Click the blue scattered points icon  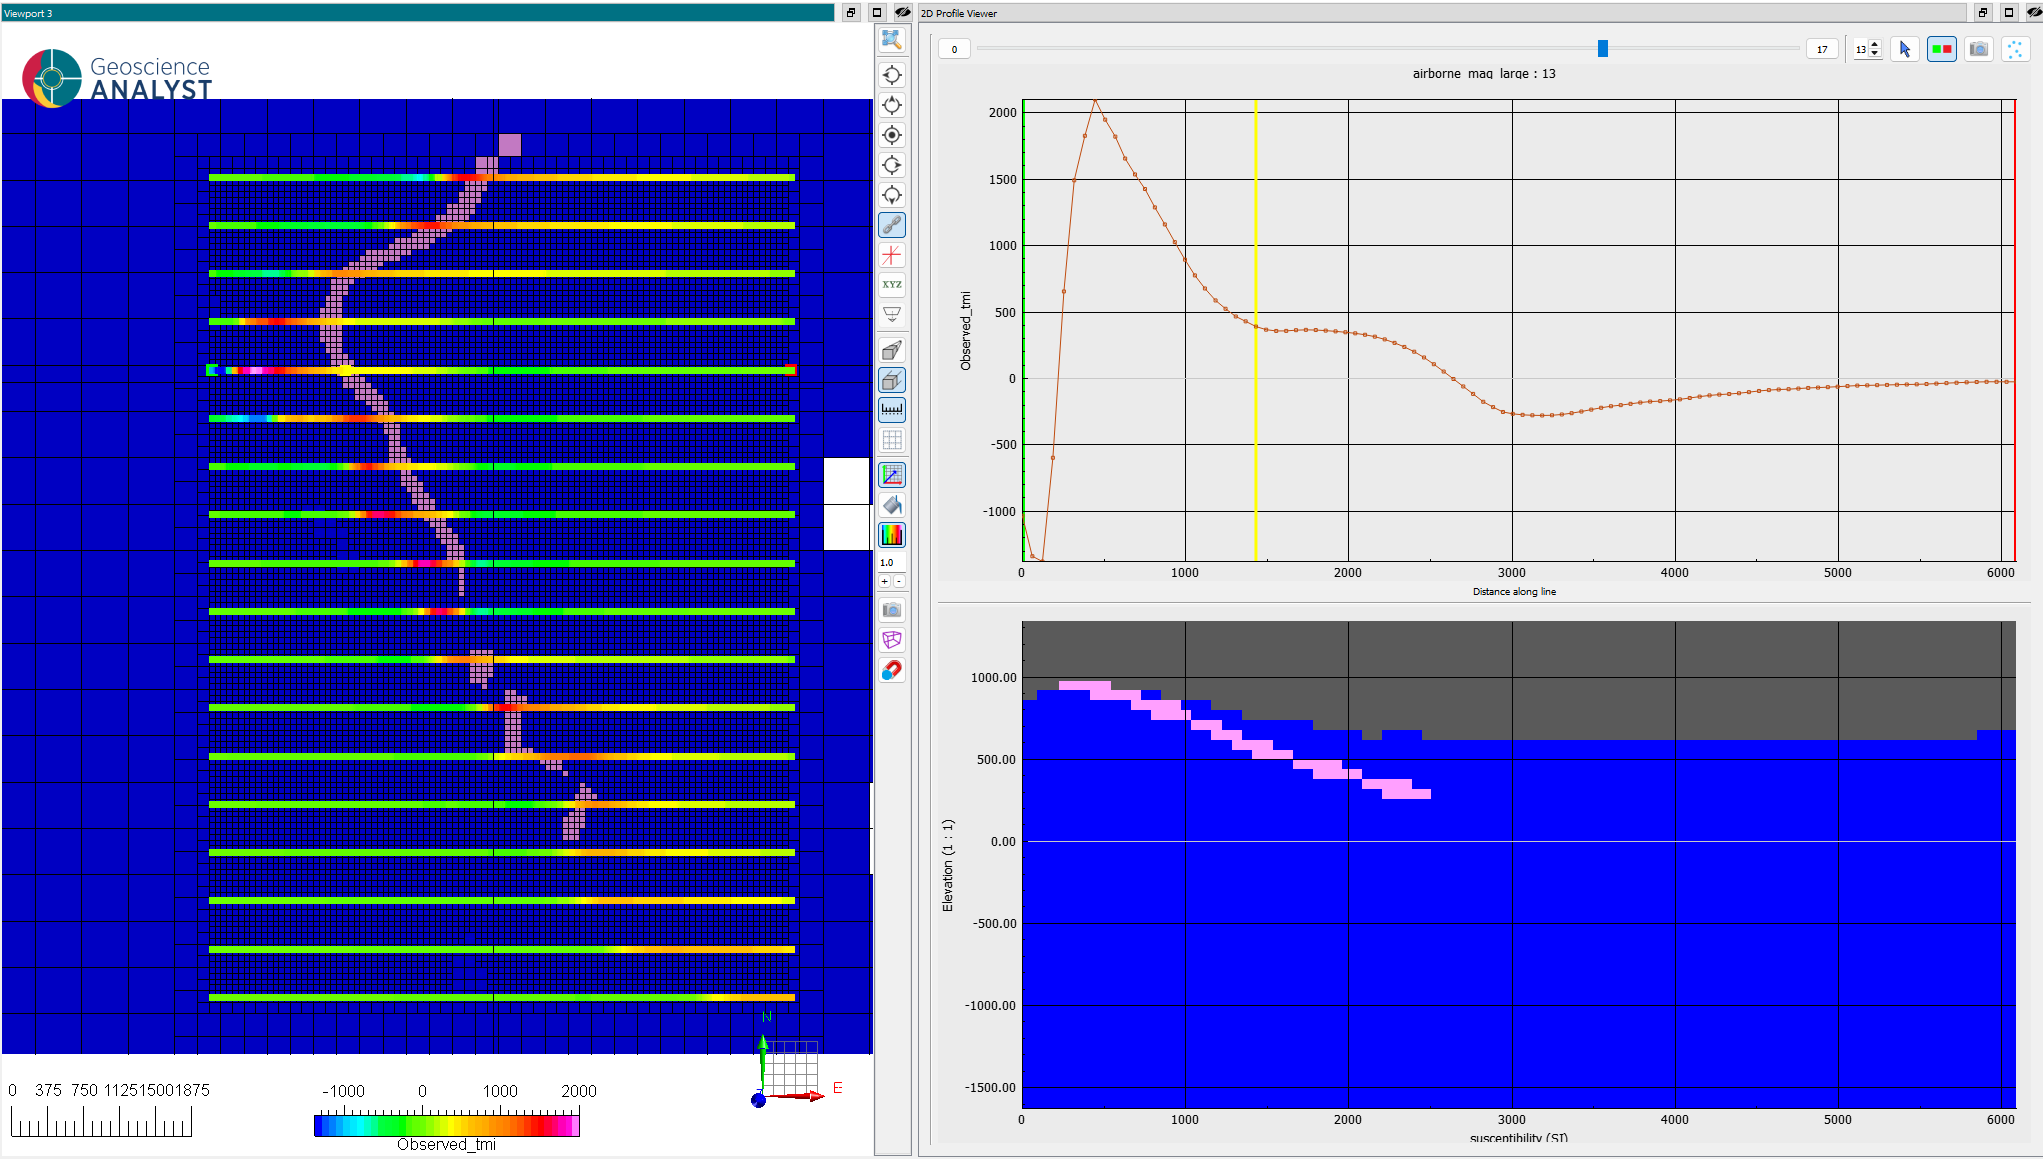(2015, 49)
